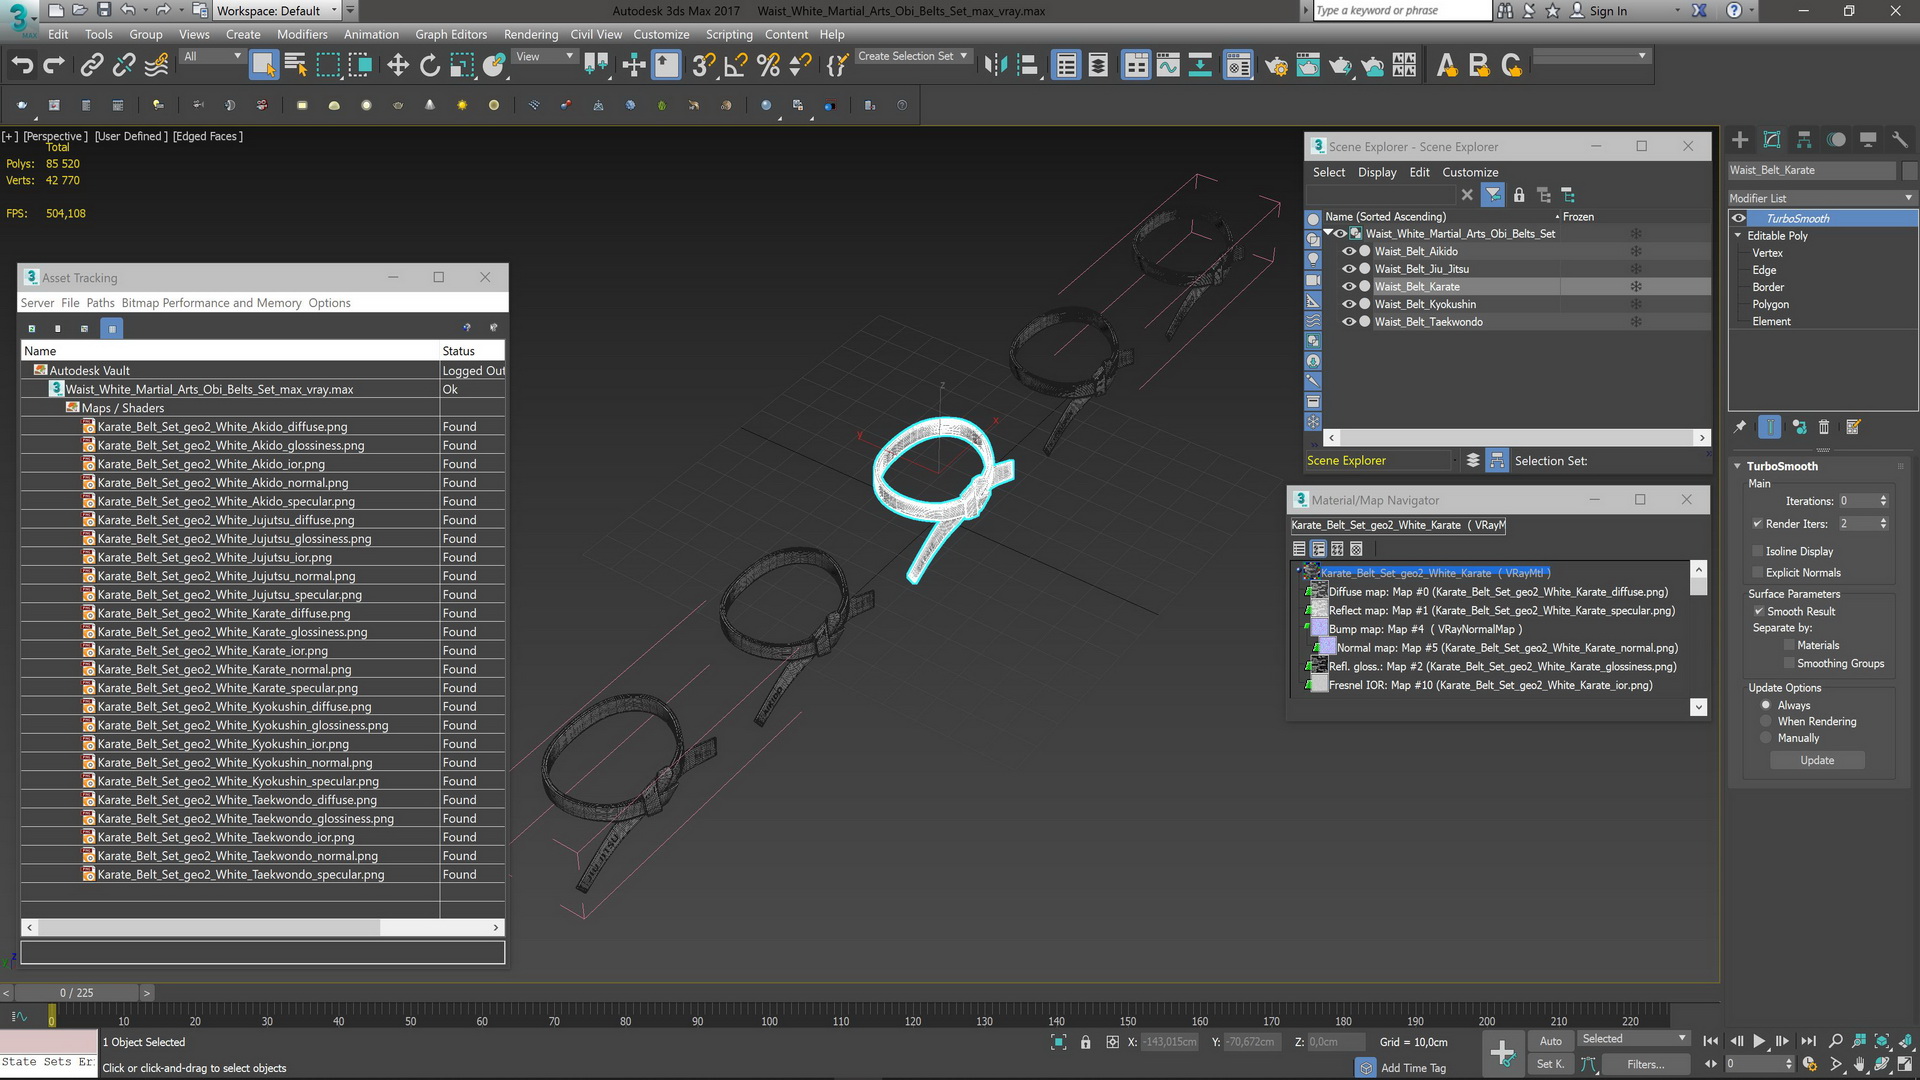Collapse the Waist_White_Martial_Arts_Obi_Belts_Set tree node

[x=1328, y=233]
